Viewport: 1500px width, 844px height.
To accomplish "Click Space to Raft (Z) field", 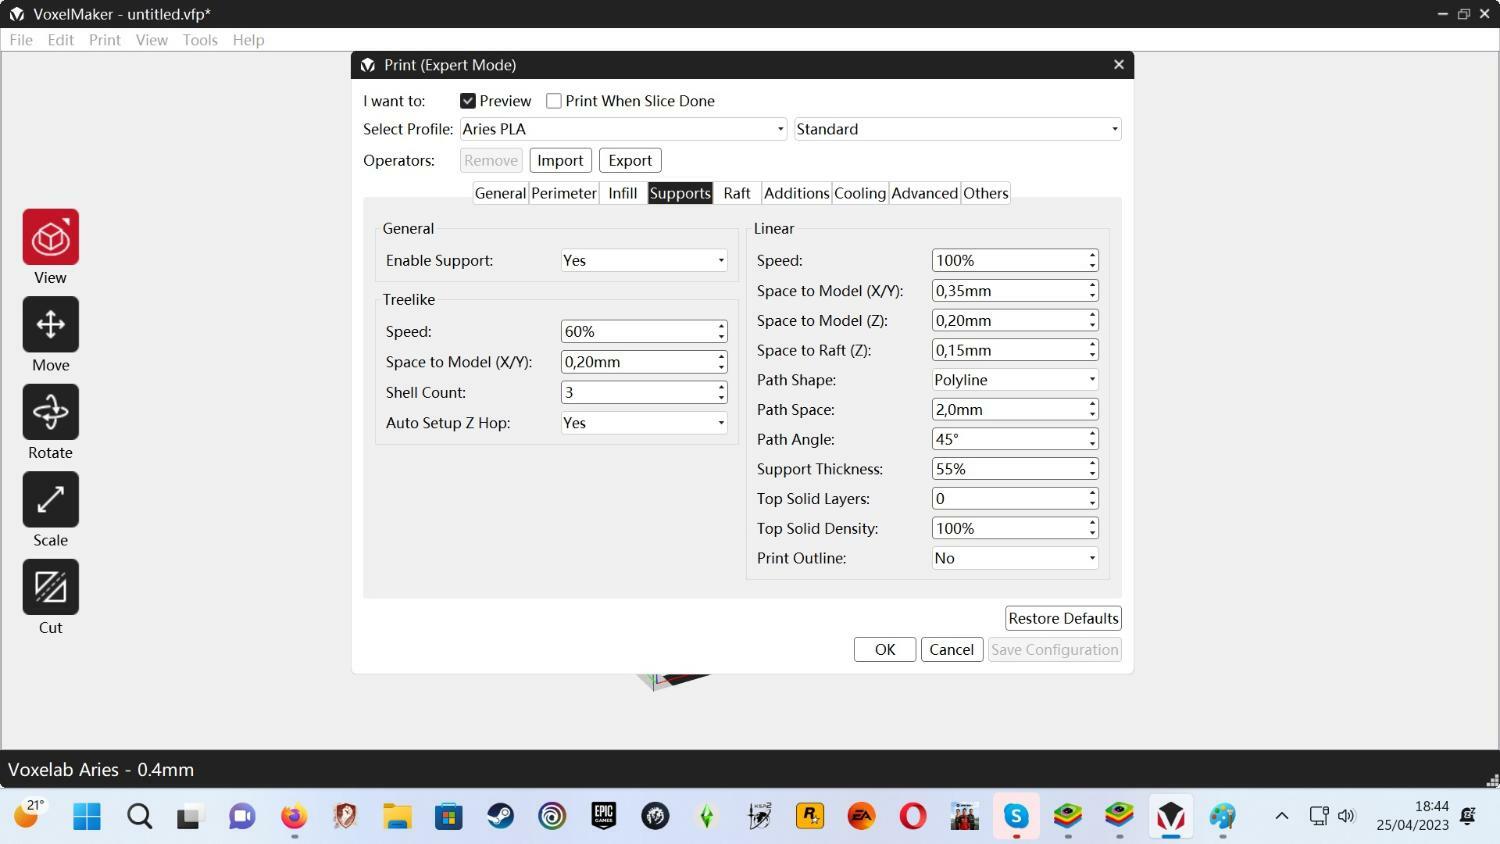I will [x=1015, y=350].
